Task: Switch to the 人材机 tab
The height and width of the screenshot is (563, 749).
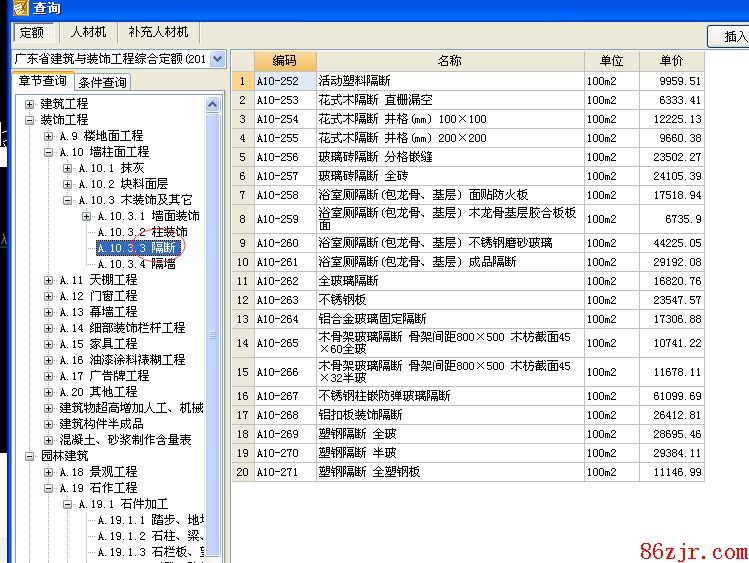Action: click(87, 32)
